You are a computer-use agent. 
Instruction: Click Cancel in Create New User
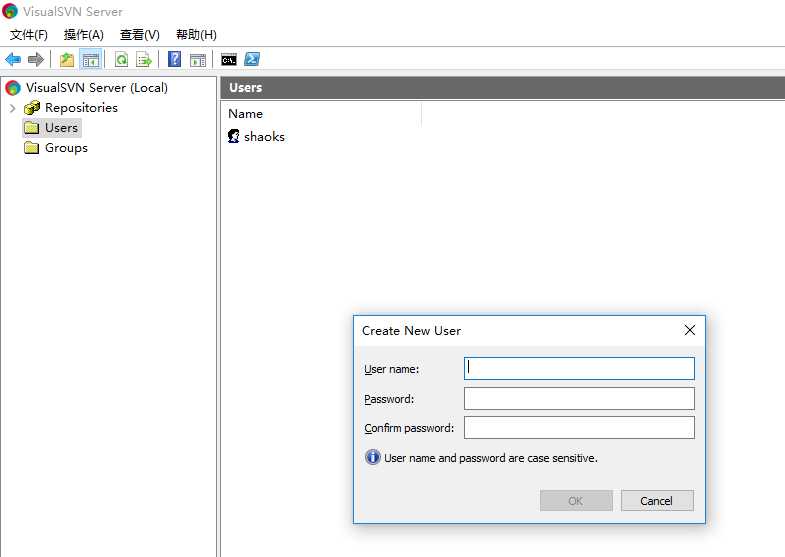click(x=657, y=500)
